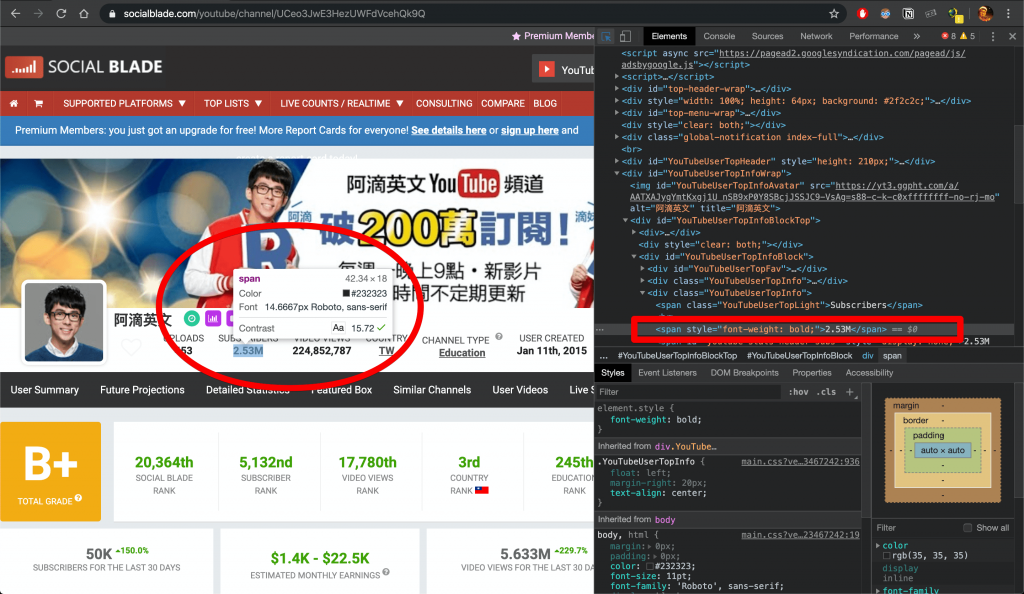Click the DevTools inspect element picker icon
Image resolution: width=1024 pixels, height=594 pixels.
606,37
